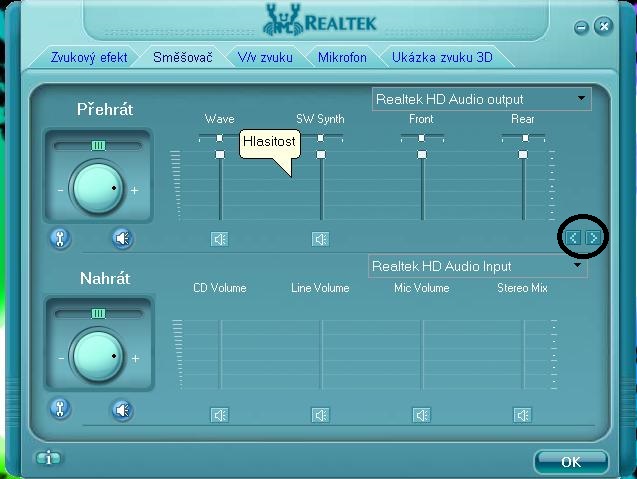The image size is (637, 479).
Task: Mute the Wave channel
Action: click(x=219, y=239)
